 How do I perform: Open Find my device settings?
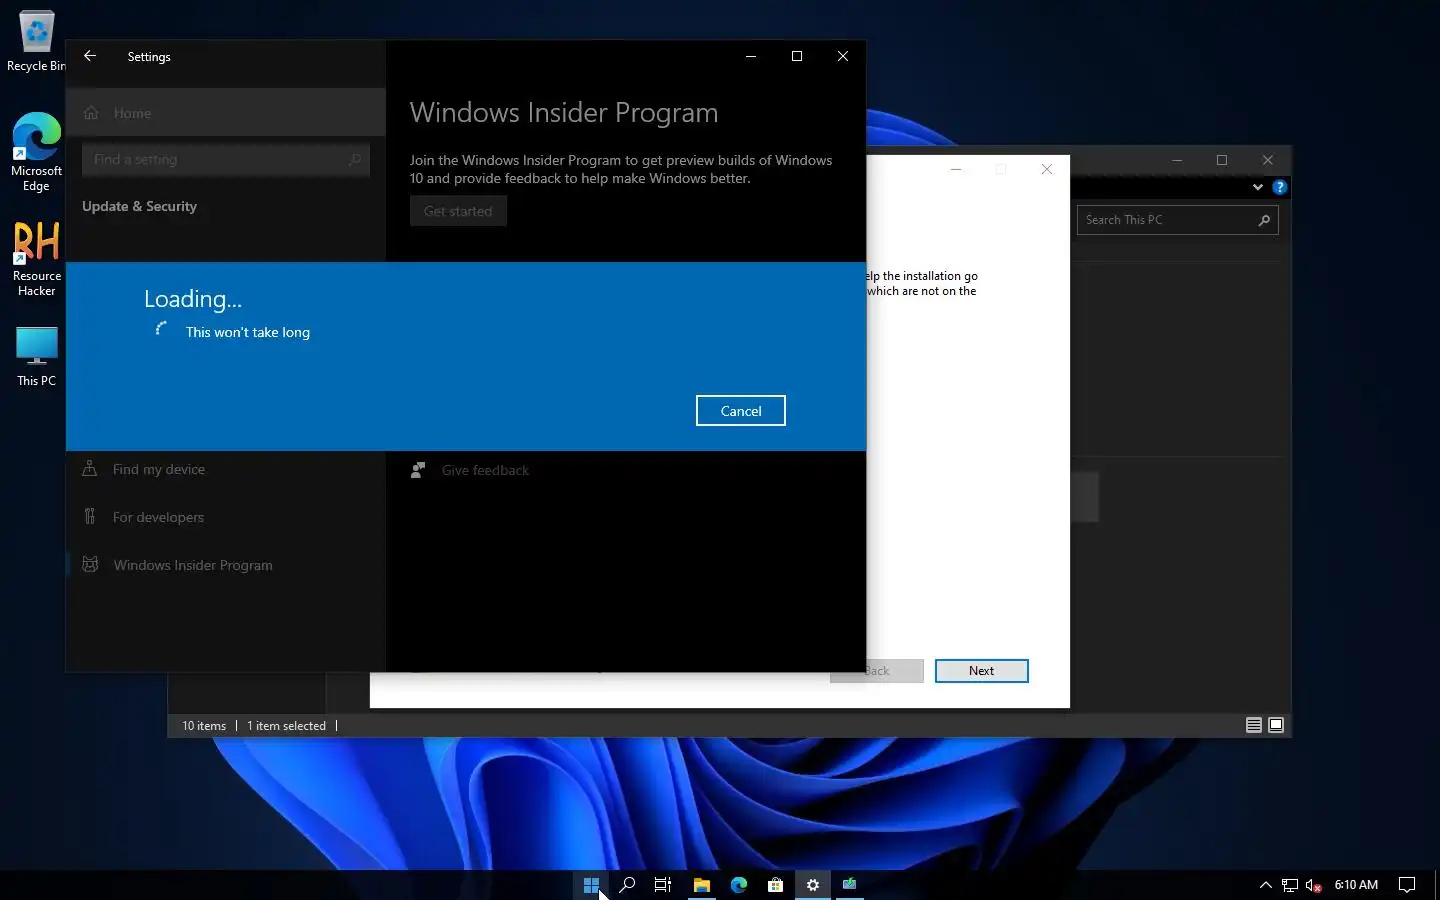click(x=225, y=469)
